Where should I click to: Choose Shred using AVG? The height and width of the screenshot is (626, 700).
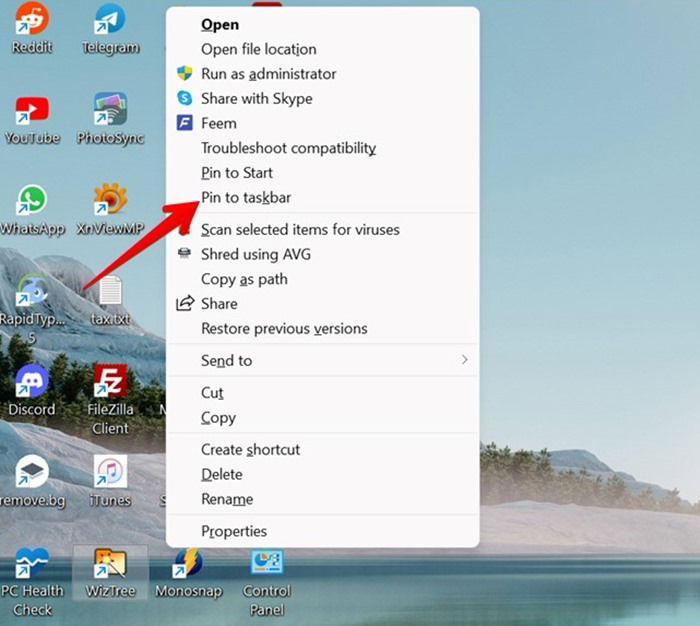(x=322, y=254)
